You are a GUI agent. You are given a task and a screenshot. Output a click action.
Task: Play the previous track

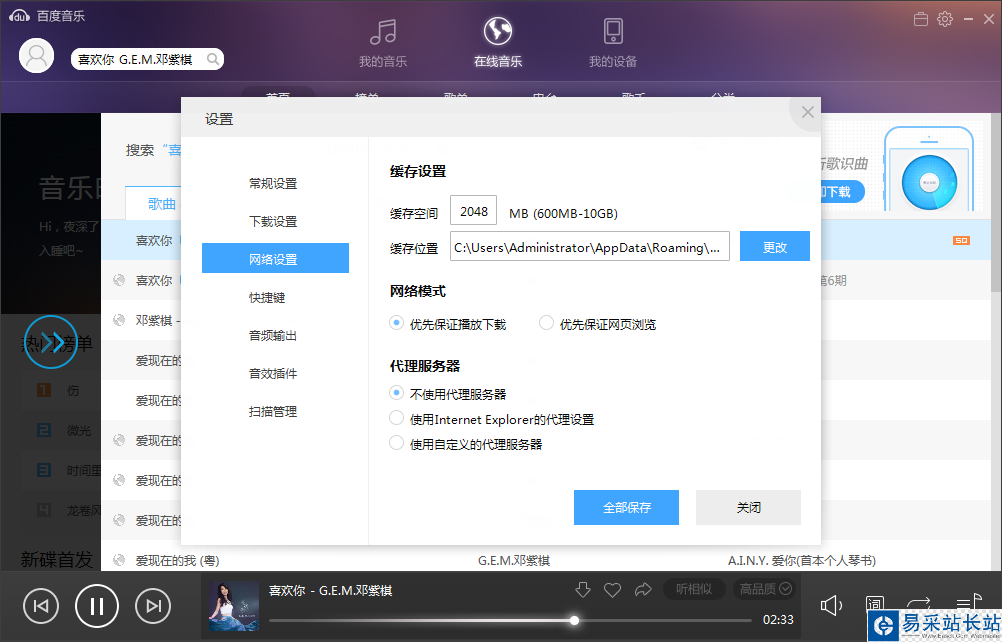point(41,606)
